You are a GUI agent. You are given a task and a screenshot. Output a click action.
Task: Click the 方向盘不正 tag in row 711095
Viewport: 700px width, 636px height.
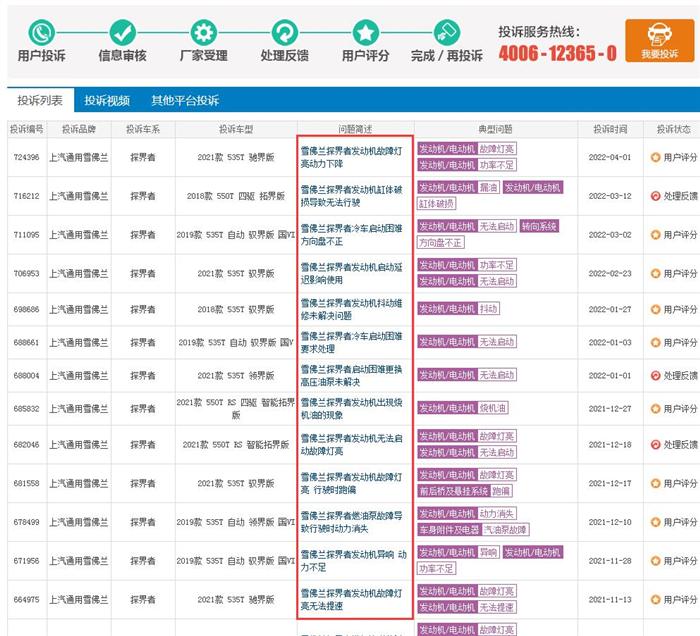(x=441, y=242)
